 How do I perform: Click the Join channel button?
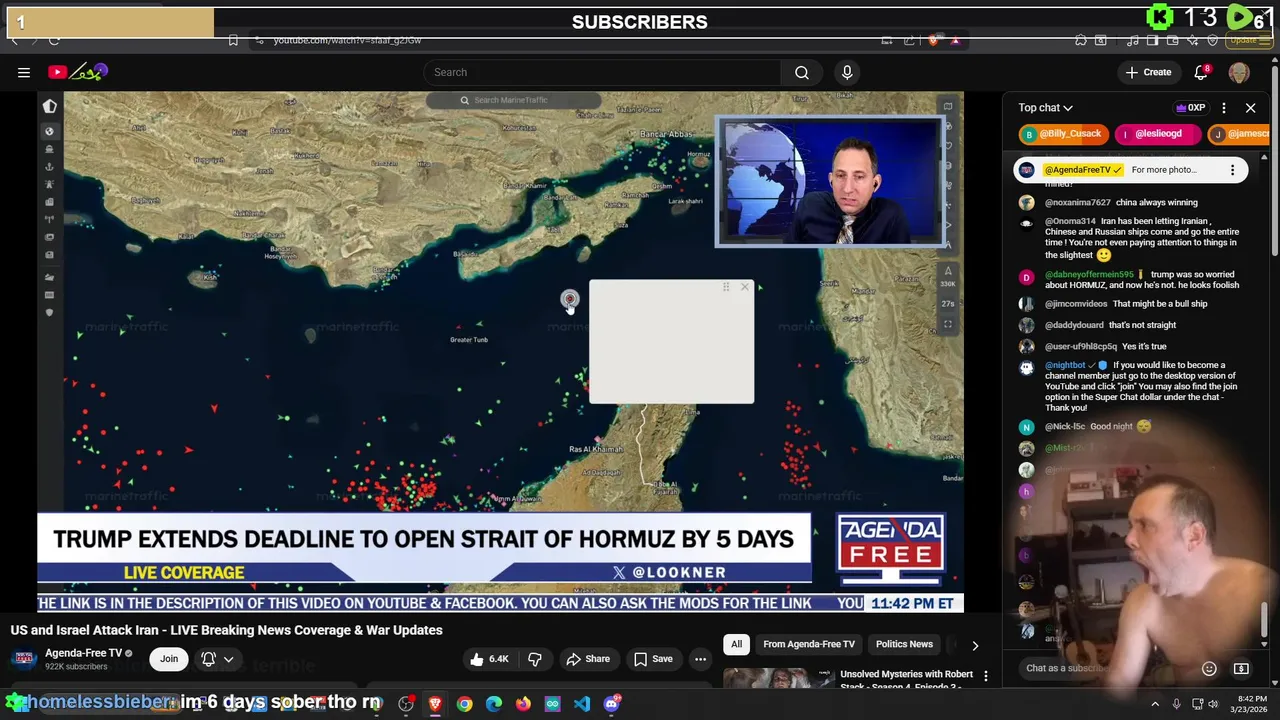[169, 659]
